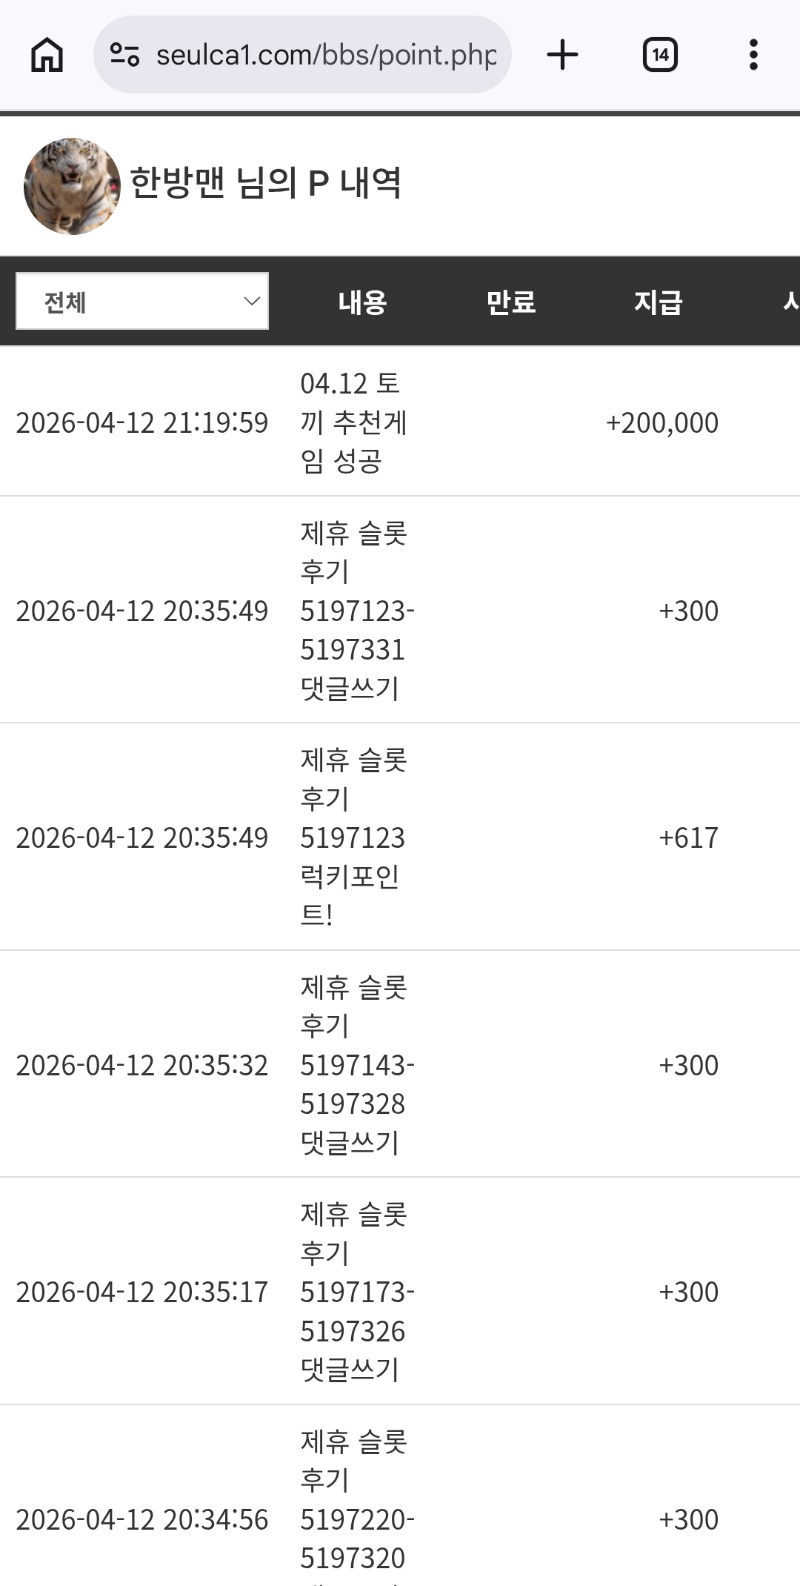Screen dimensions: 800x1586
Task: Tap the browser home icon
Action: pyautogui.click(x=47, y=55)
